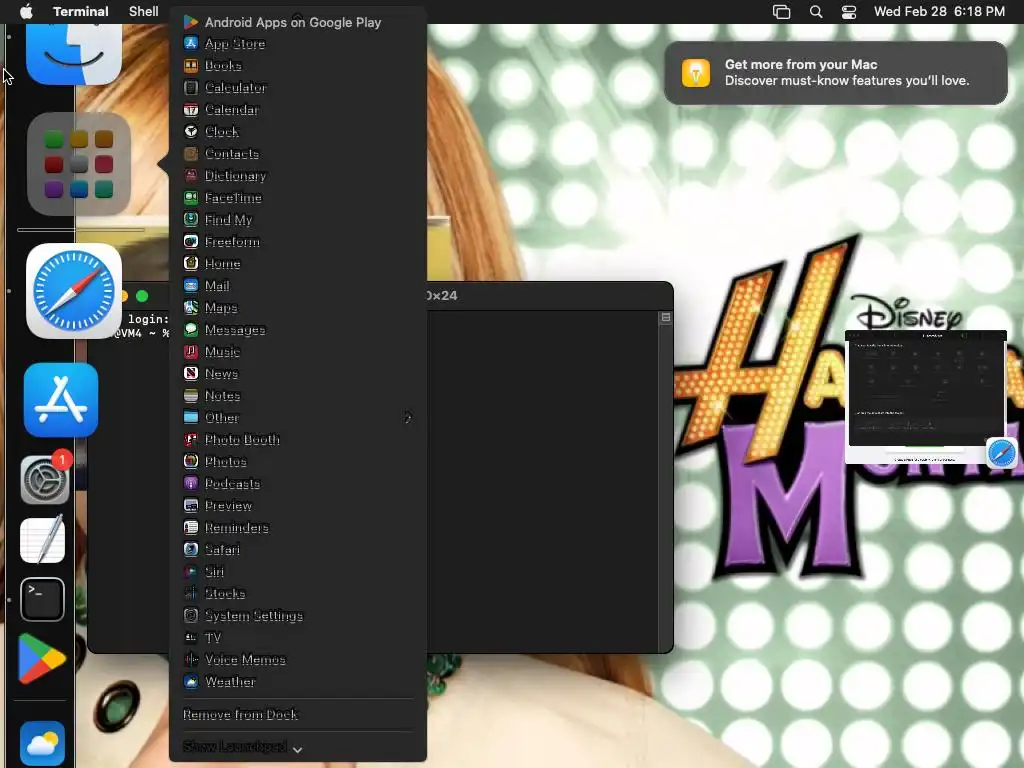Click the down chevron at menu bottom

coord(297,750)
